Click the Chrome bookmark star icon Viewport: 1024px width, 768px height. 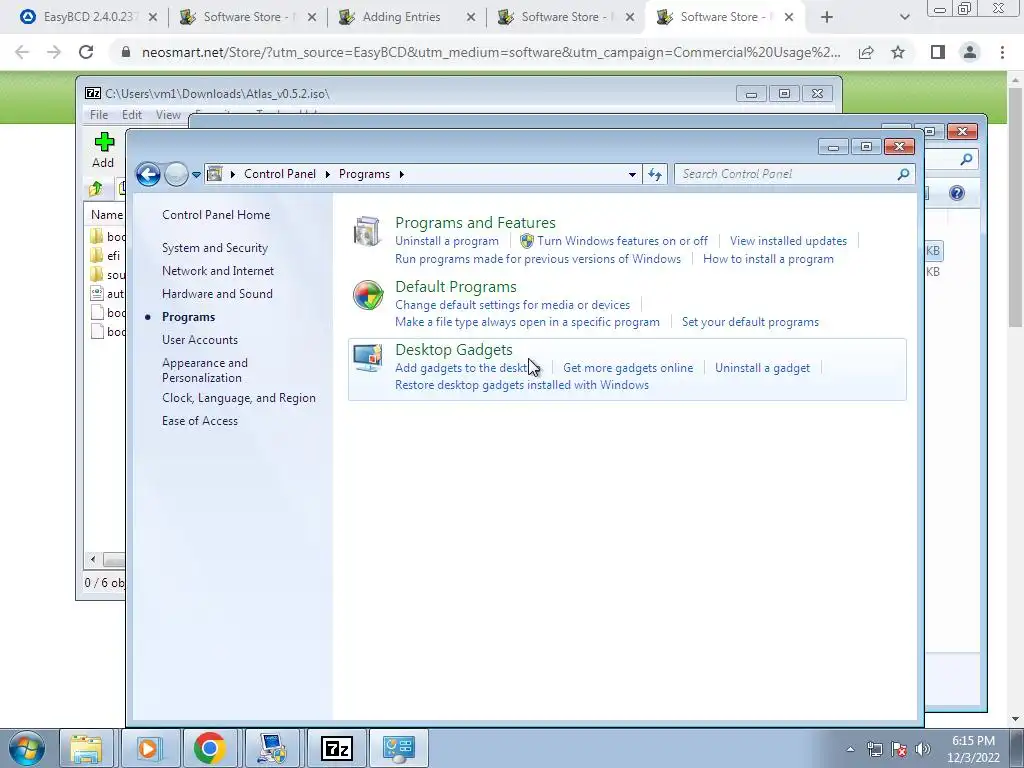898,52
